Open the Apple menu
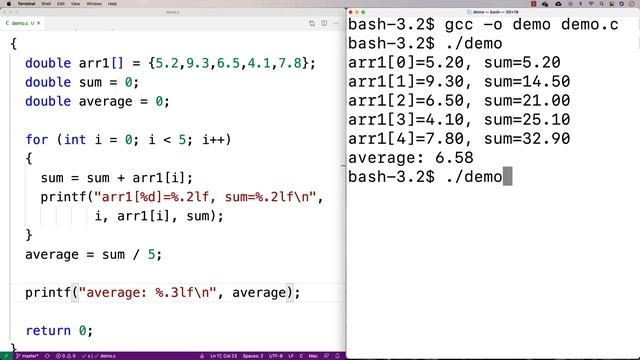 click(9, 4)
